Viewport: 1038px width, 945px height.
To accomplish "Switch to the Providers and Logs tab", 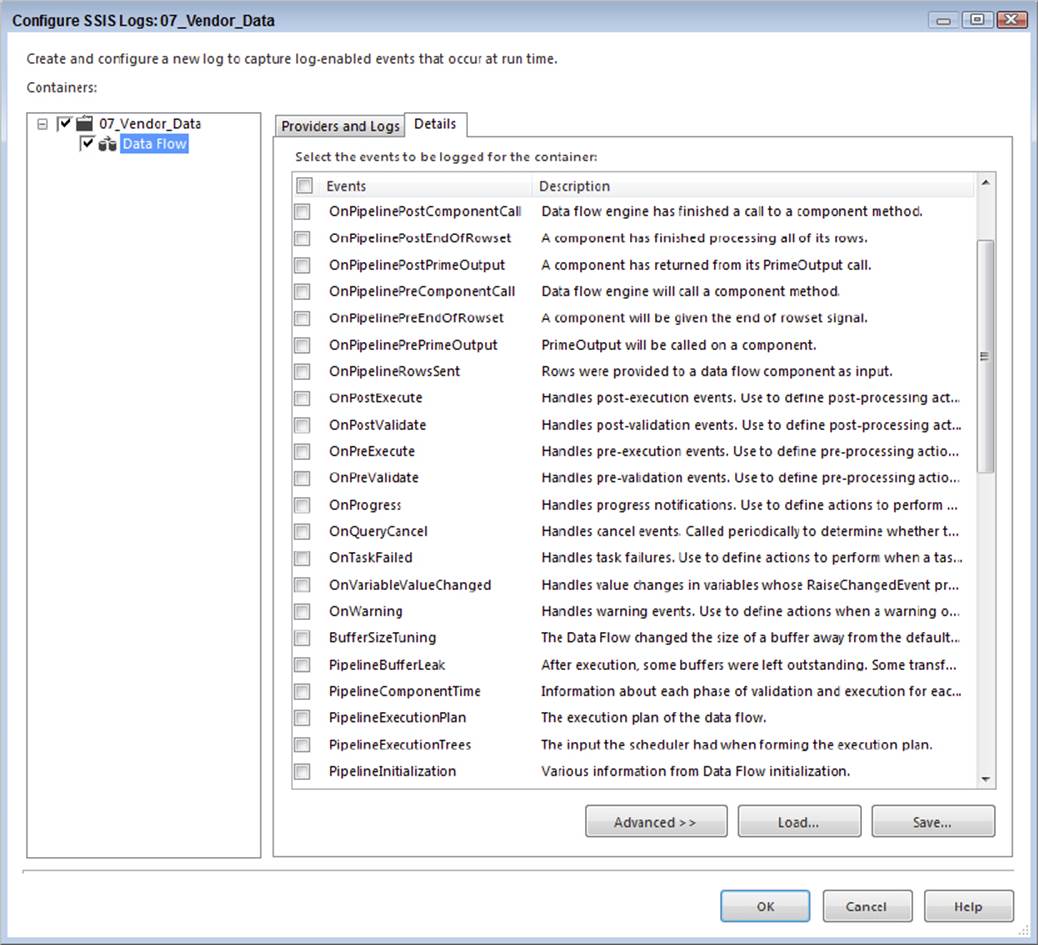I will coord(340,126).
